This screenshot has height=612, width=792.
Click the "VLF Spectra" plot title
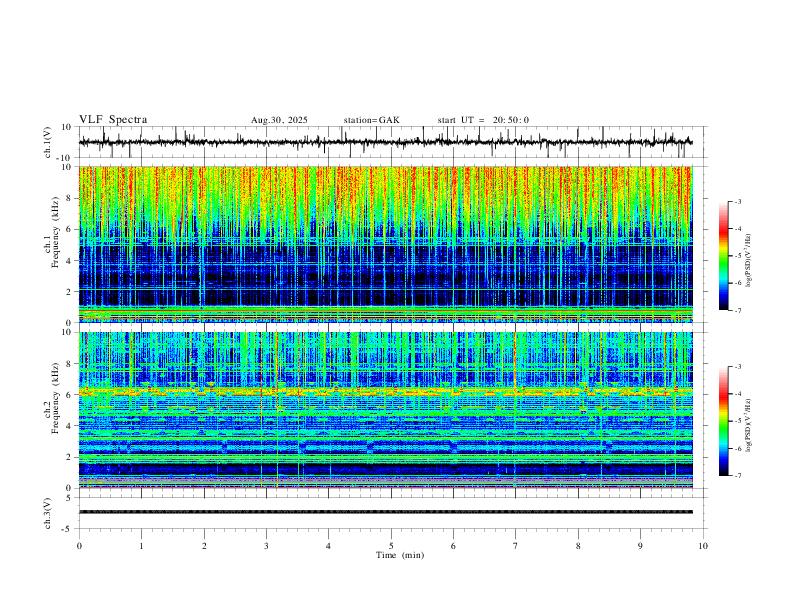pos(113,120)
